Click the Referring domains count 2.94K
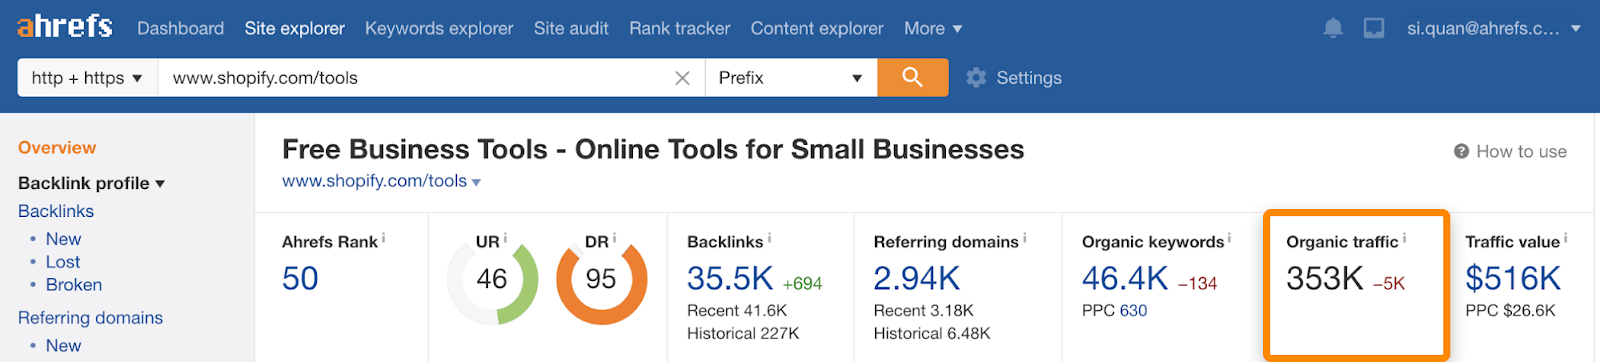 coord(917,278)
